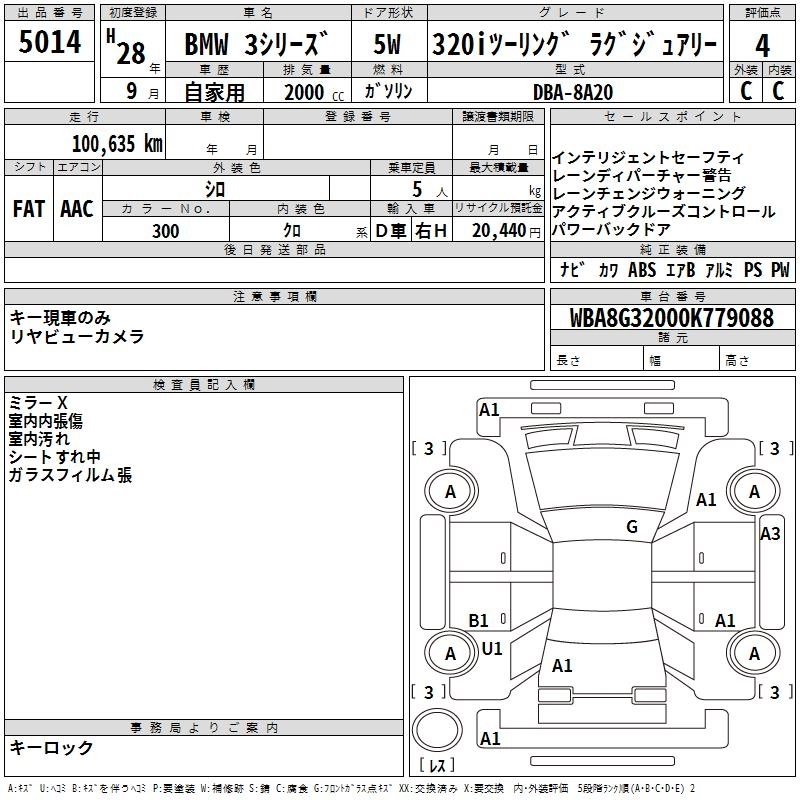Select the ABS equipment item
800x800 pixels.
642,270
